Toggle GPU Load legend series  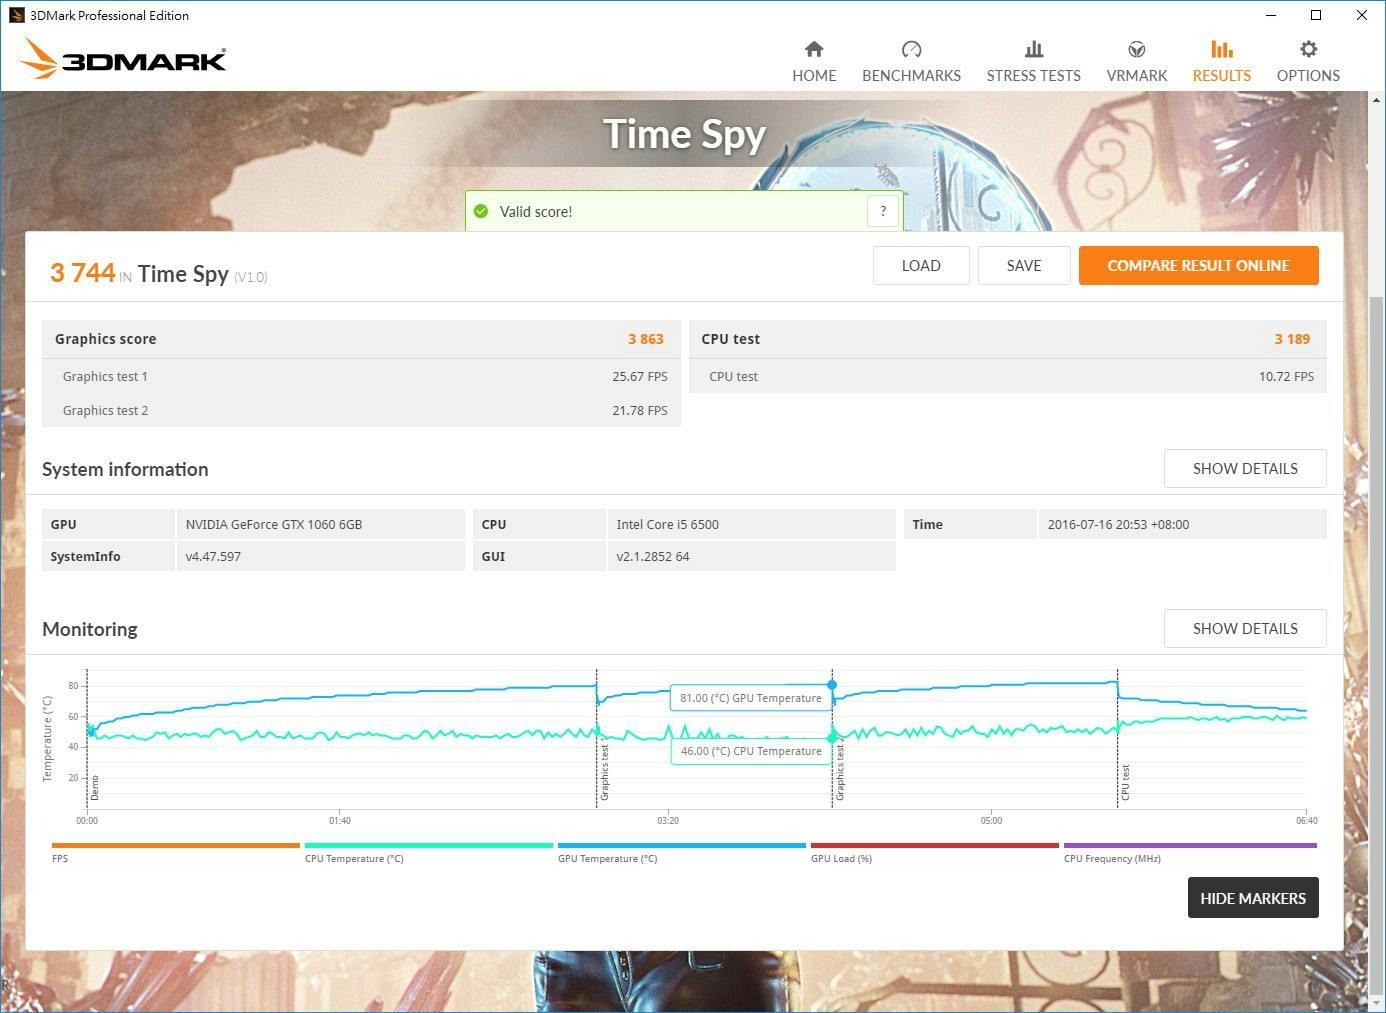(x=934, y=853)
